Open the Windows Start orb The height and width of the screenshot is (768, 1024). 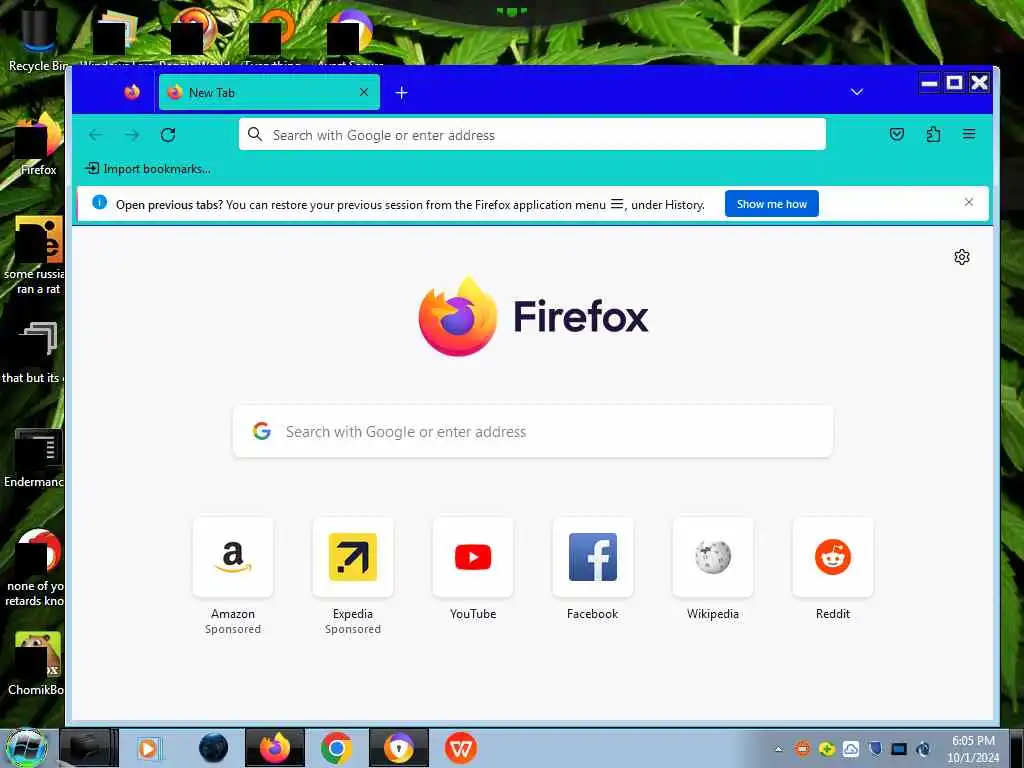click(27, 748)
